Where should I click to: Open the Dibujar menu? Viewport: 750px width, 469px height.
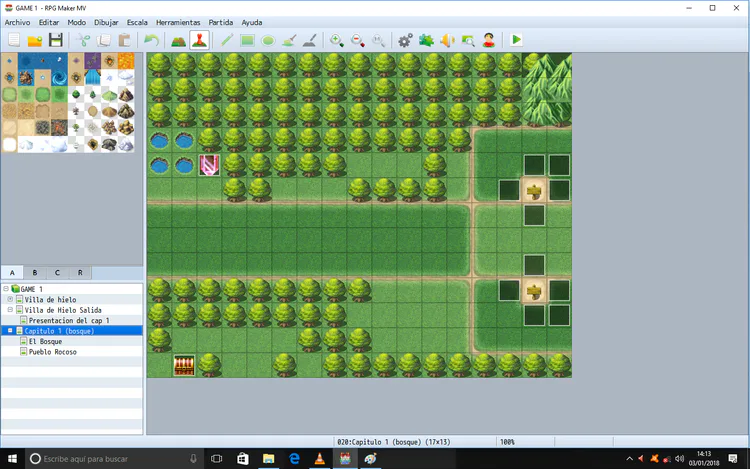106,22
